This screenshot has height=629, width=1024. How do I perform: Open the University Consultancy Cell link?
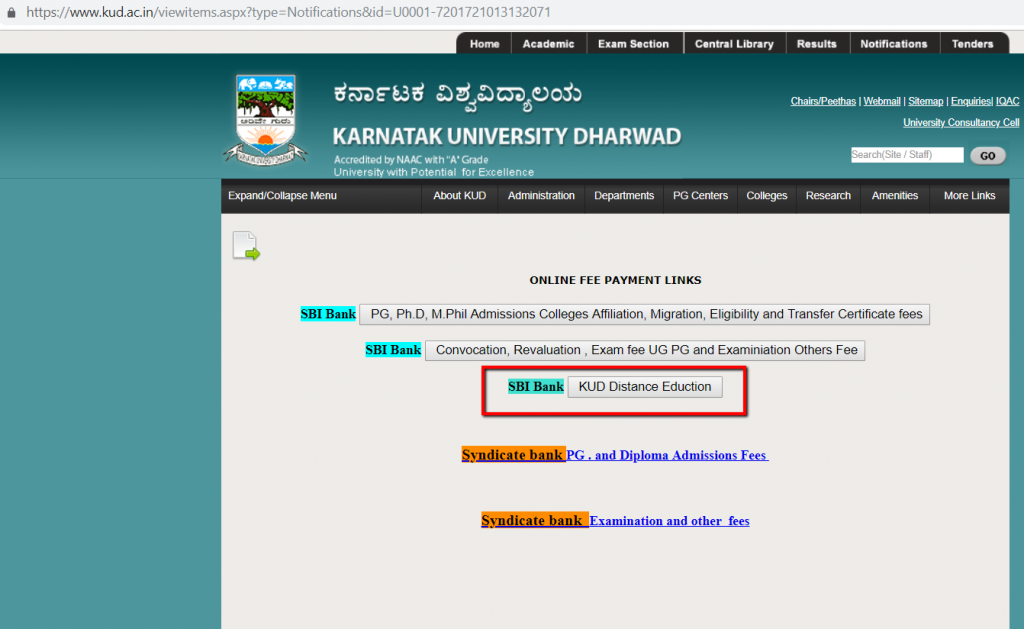point(960,122)
